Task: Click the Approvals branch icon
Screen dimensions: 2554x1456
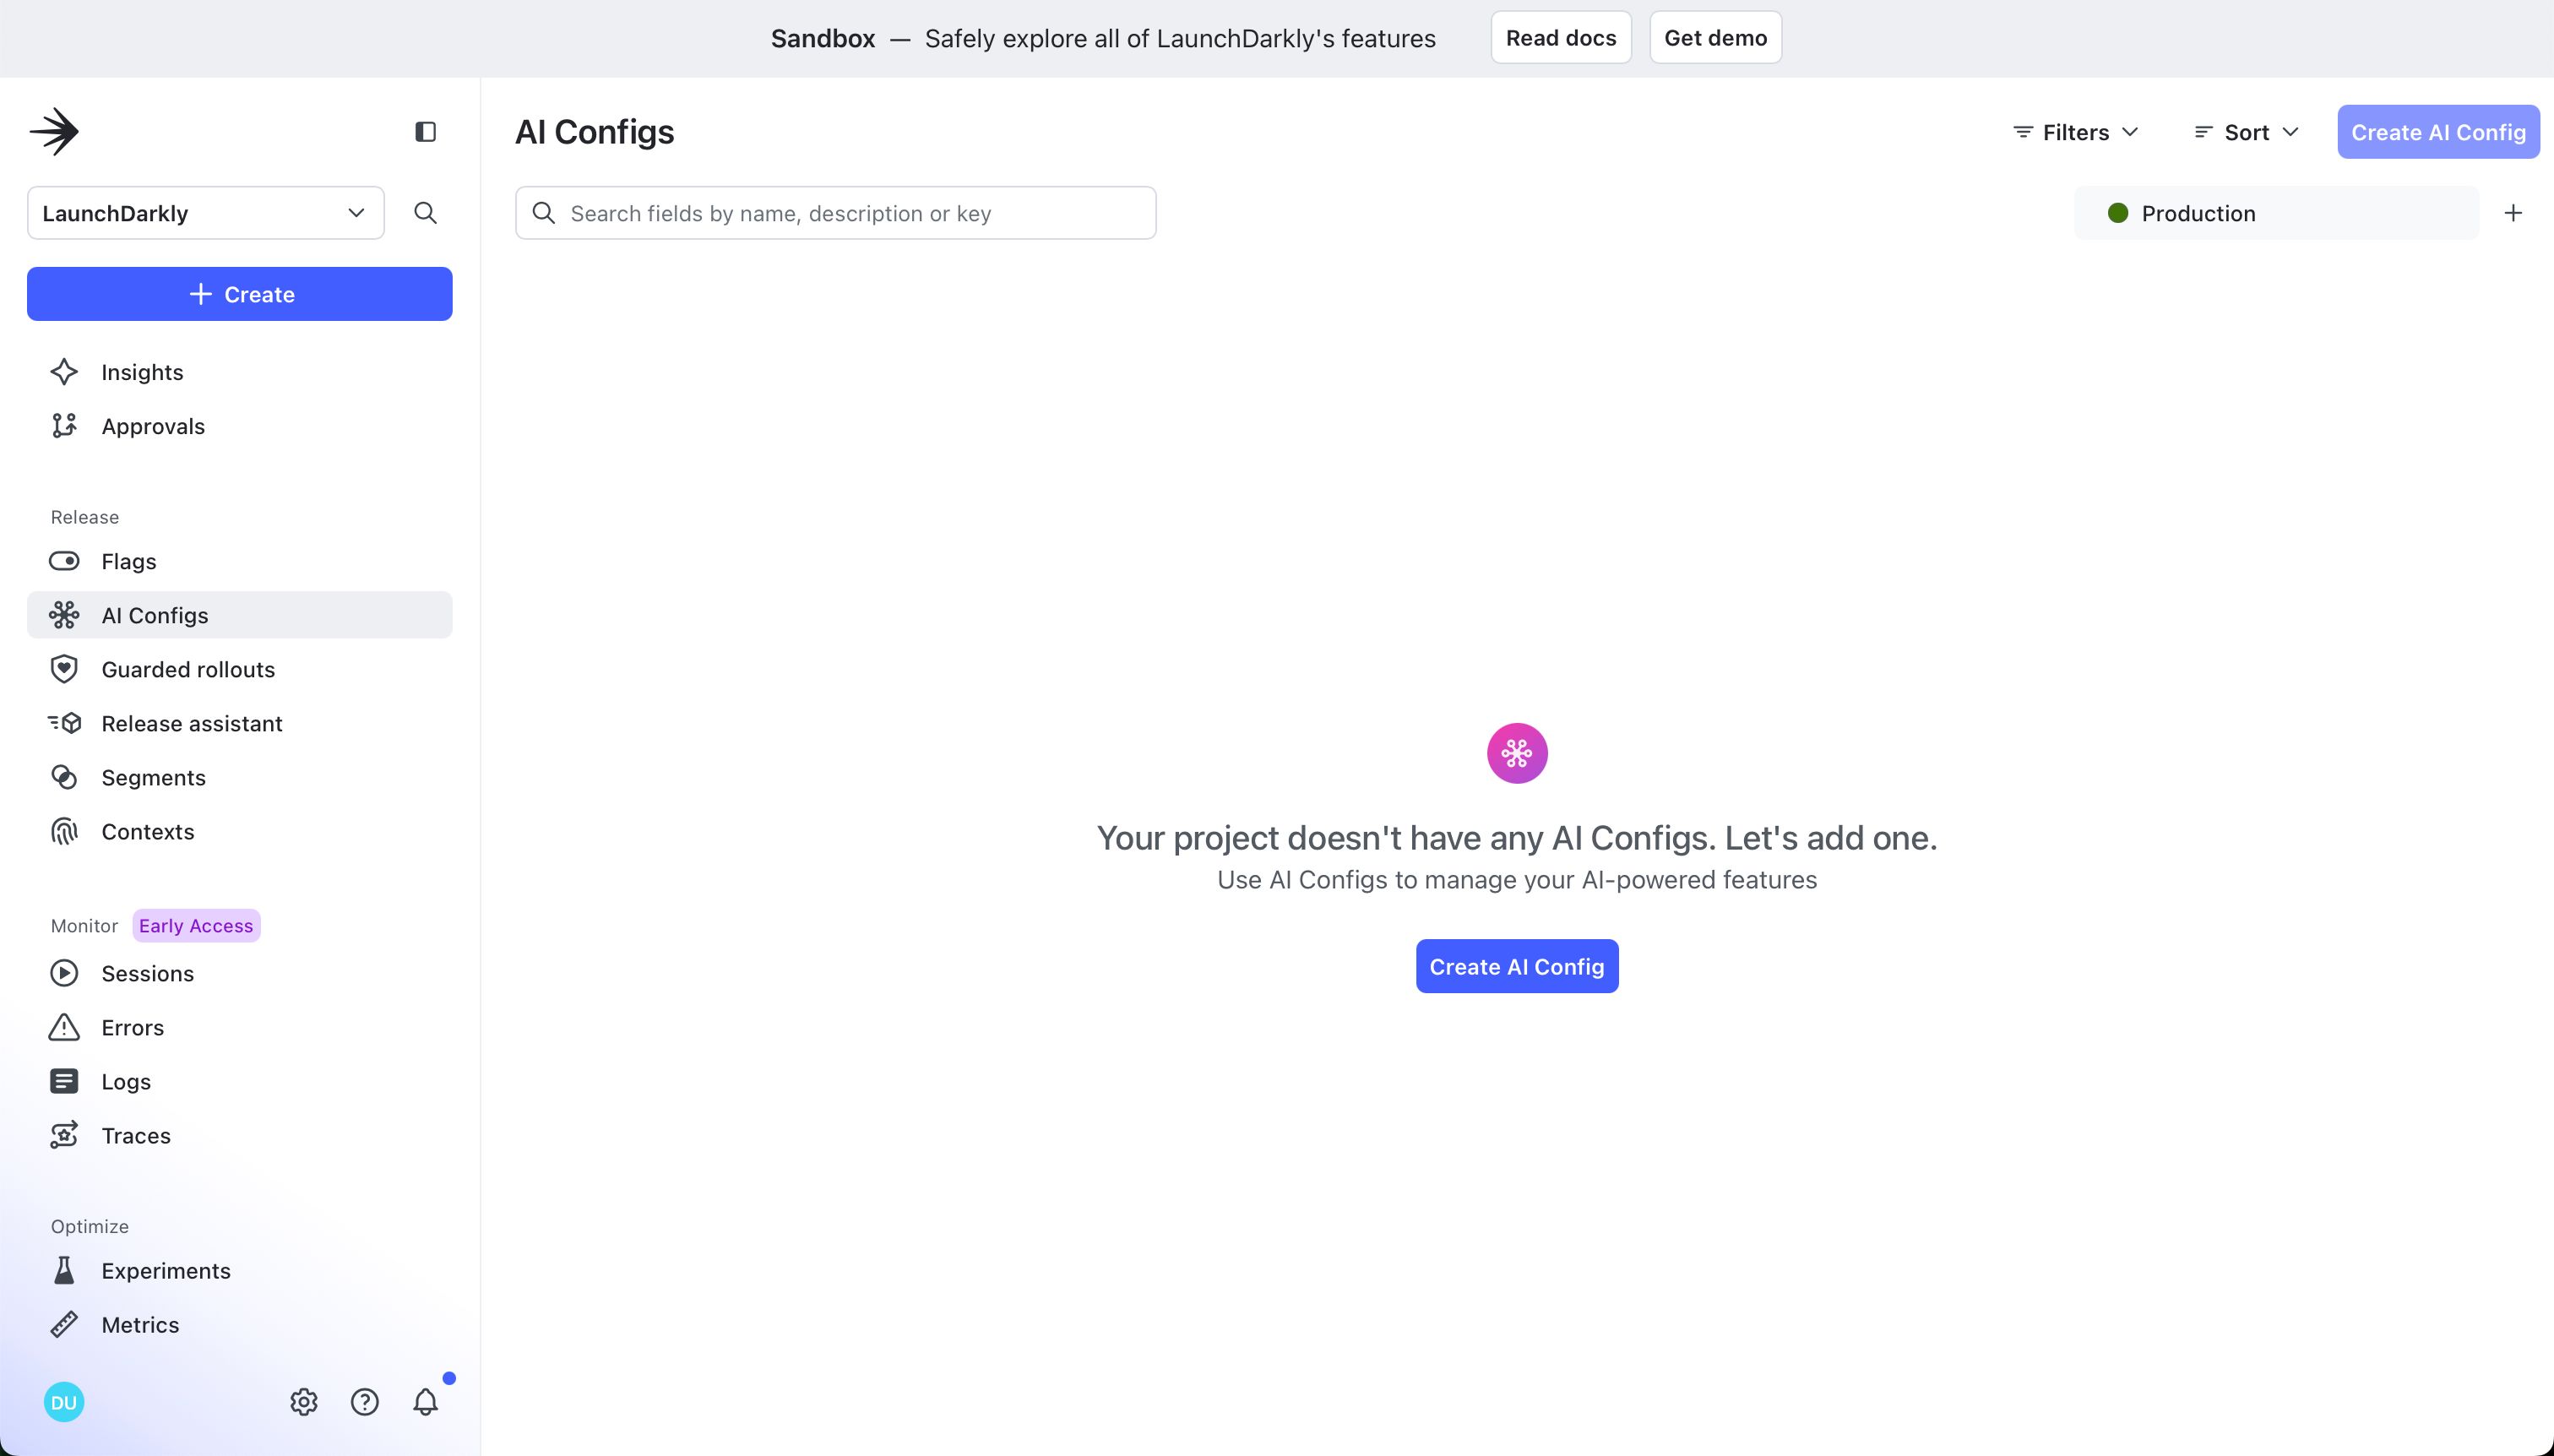Action: [64, 426]
